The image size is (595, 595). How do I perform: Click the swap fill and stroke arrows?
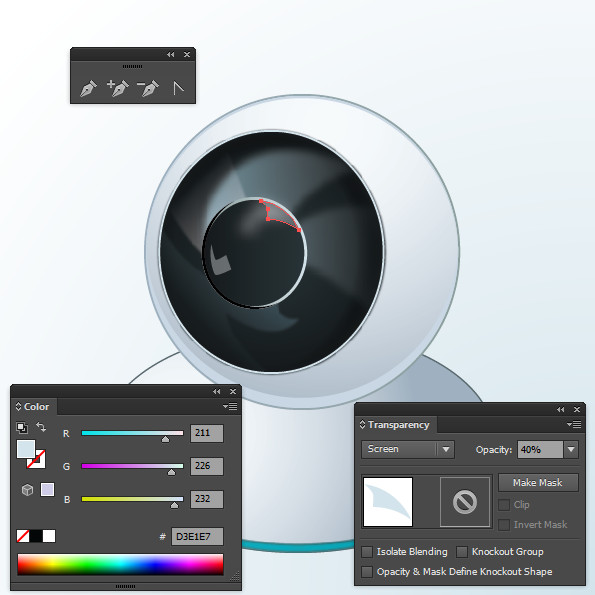[x=41, y=427]
